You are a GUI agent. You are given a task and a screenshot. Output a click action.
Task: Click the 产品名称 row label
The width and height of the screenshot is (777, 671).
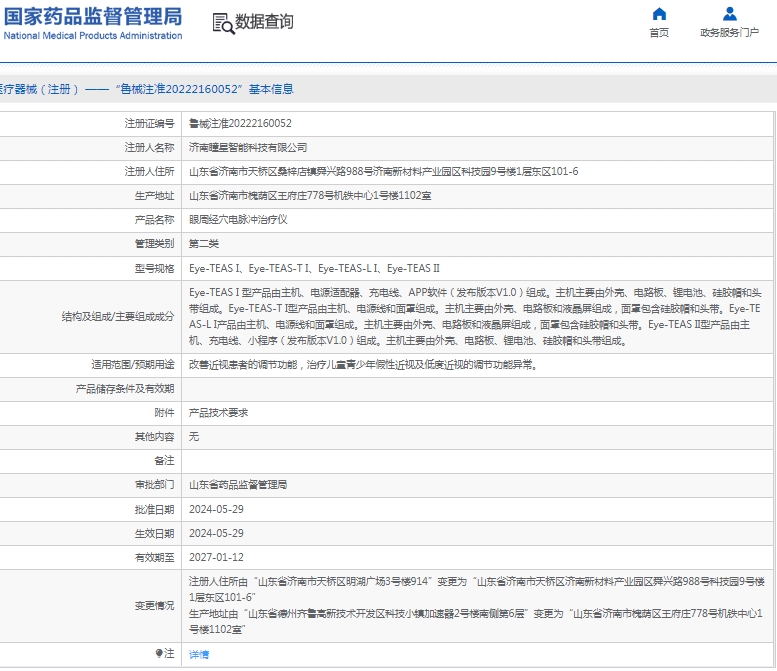(154, 220)
